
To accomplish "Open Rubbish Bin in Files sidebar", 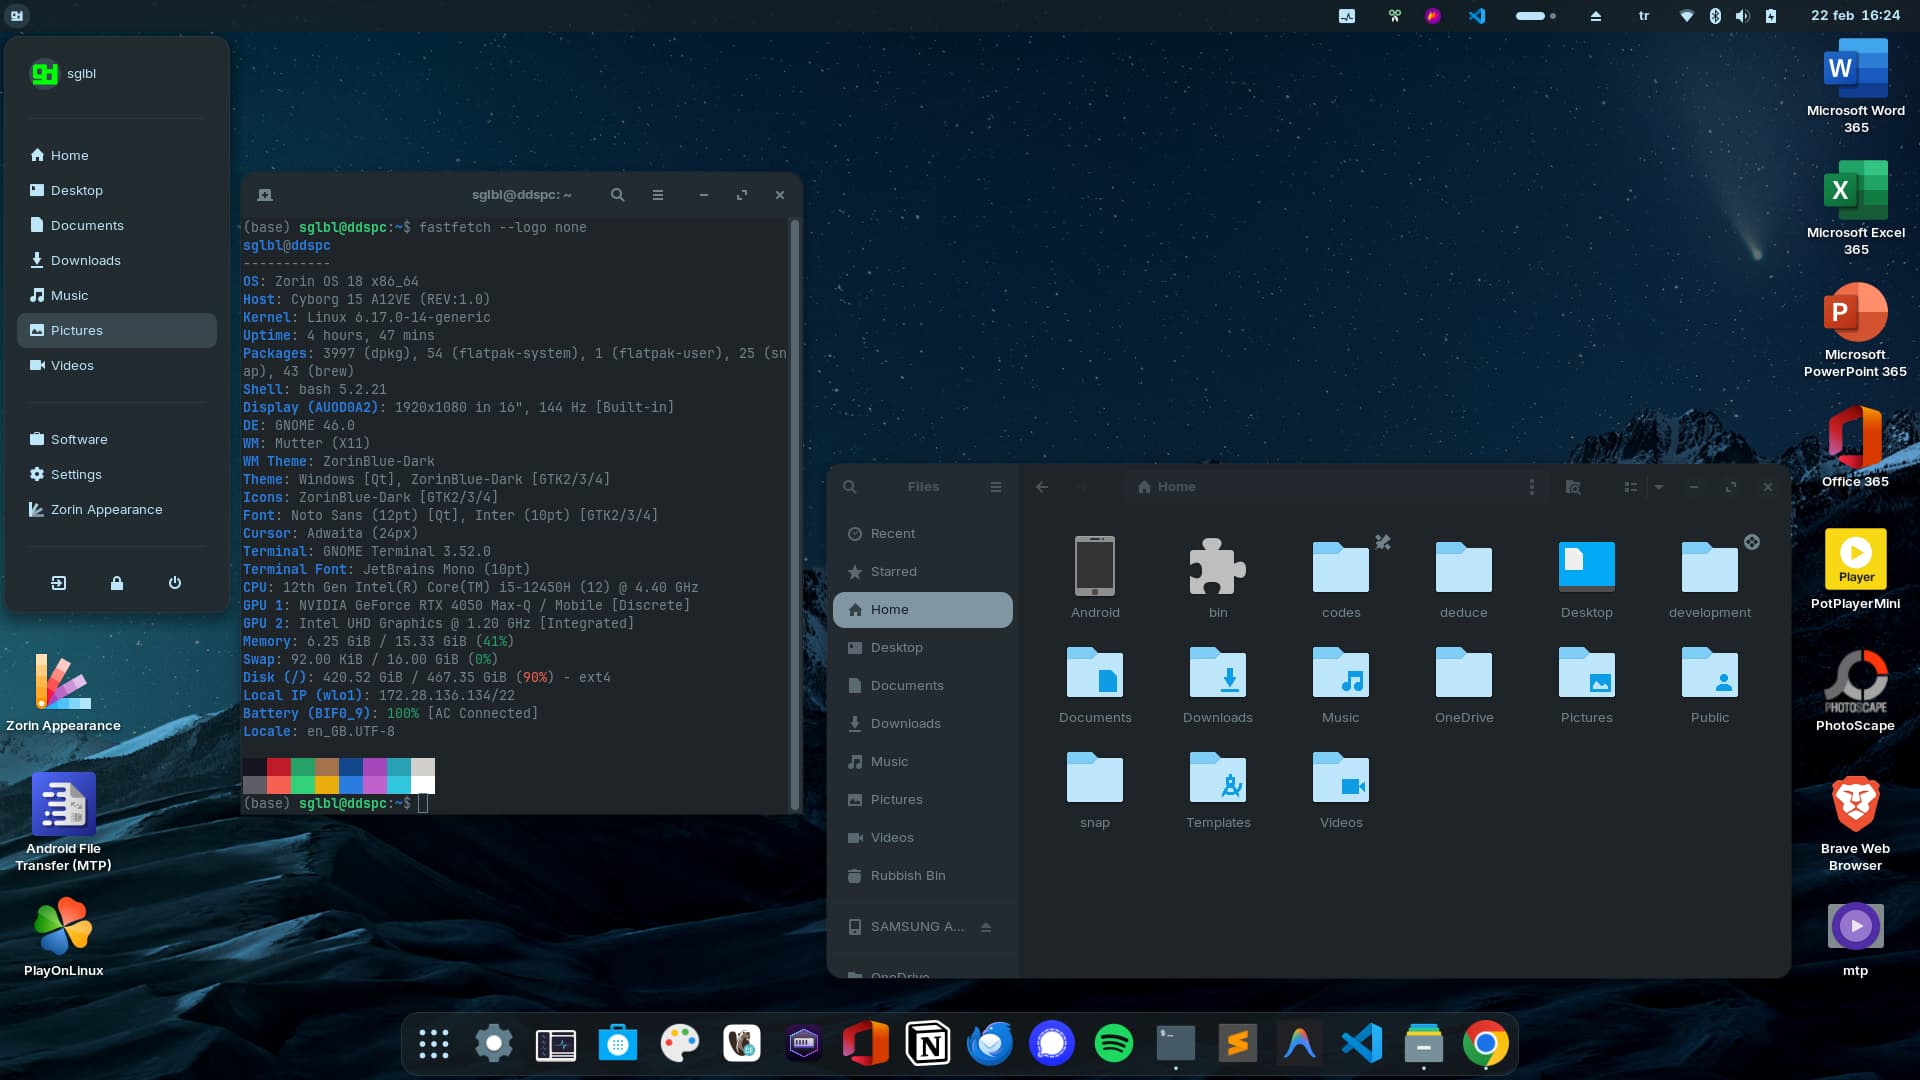I will coord(907,876).
